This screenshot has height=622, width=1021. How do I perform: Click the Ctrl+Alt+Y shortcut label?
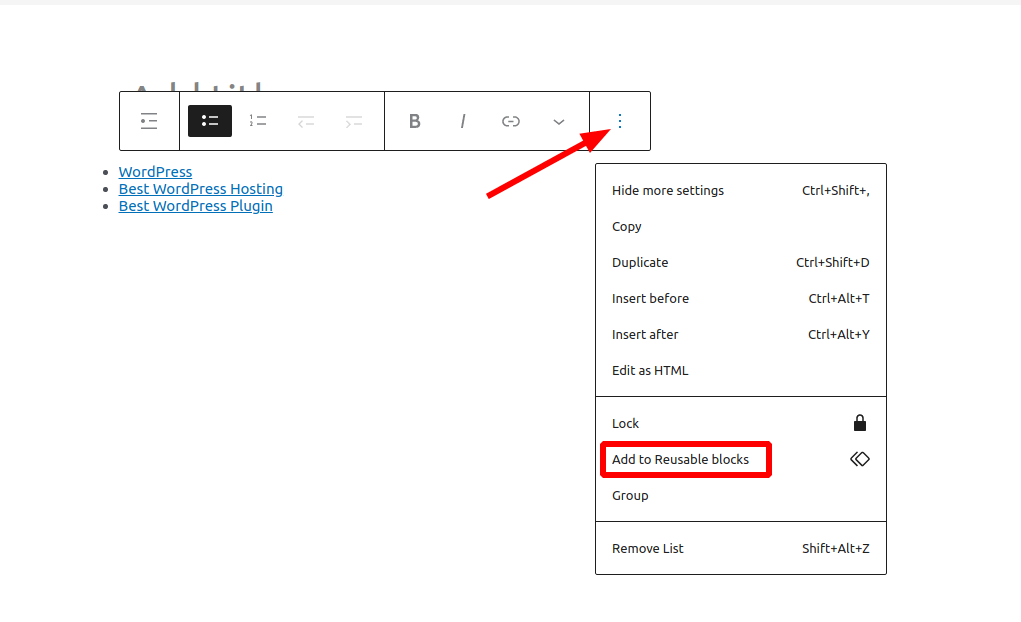839,334
